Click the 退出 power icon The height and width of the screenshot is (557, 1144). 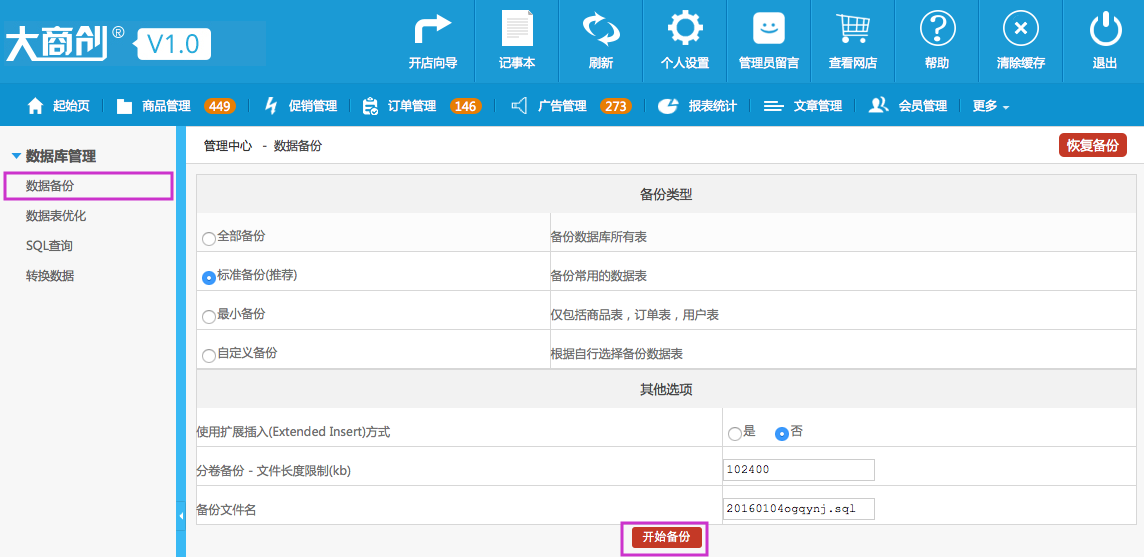point(1105,29)
